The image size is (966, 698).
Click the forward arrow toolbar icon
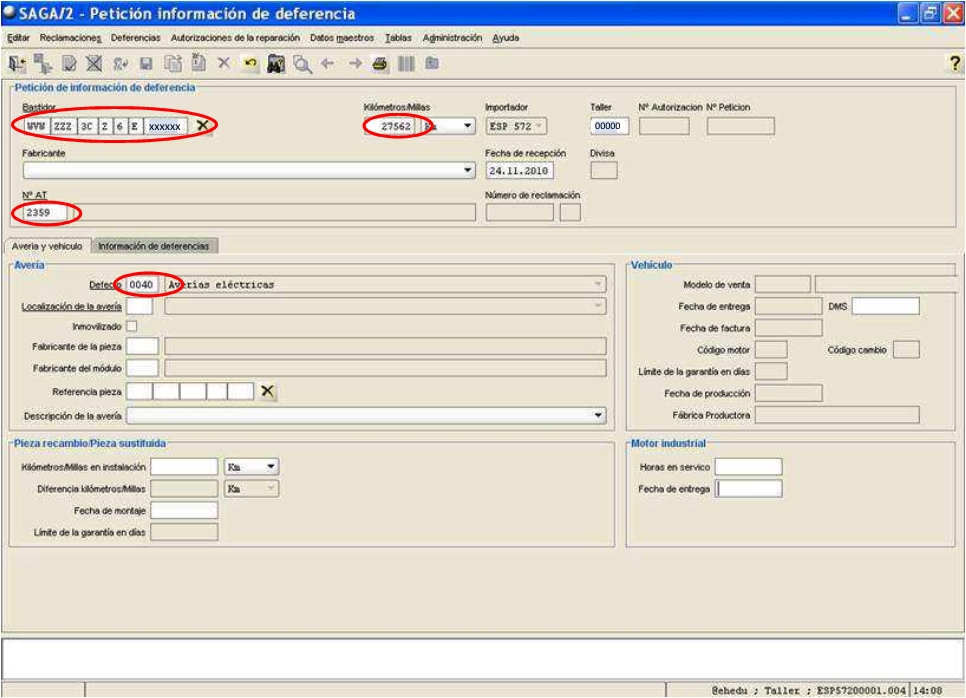pyautogui.click(x=355, y=63)
